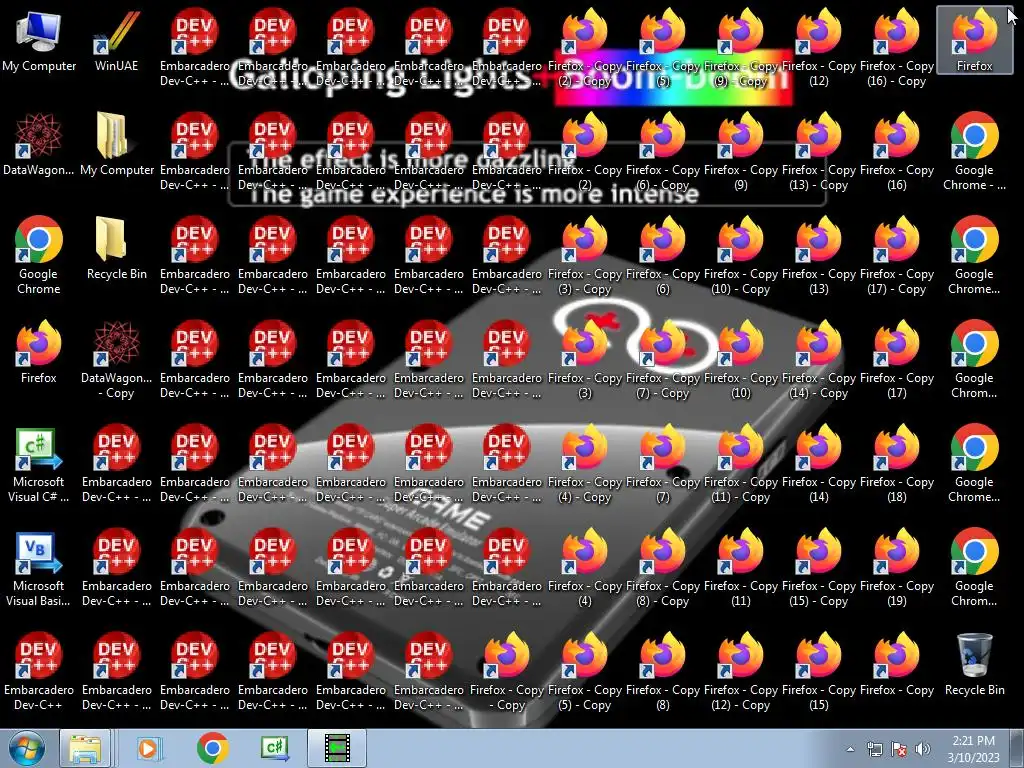Open the Action Center flag icon

pyautogui.click(x=899, y=749)
